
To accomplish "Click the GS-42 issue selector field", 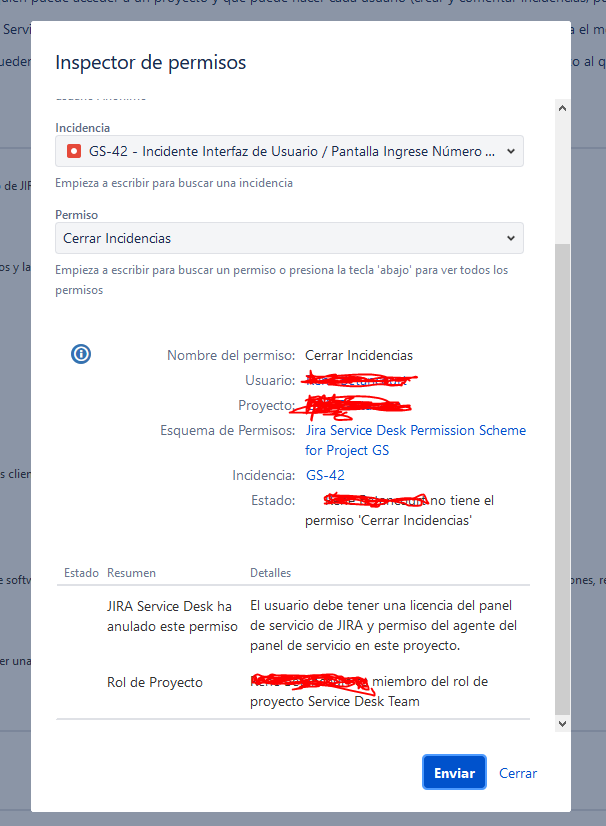I will (x=289, y=151).
